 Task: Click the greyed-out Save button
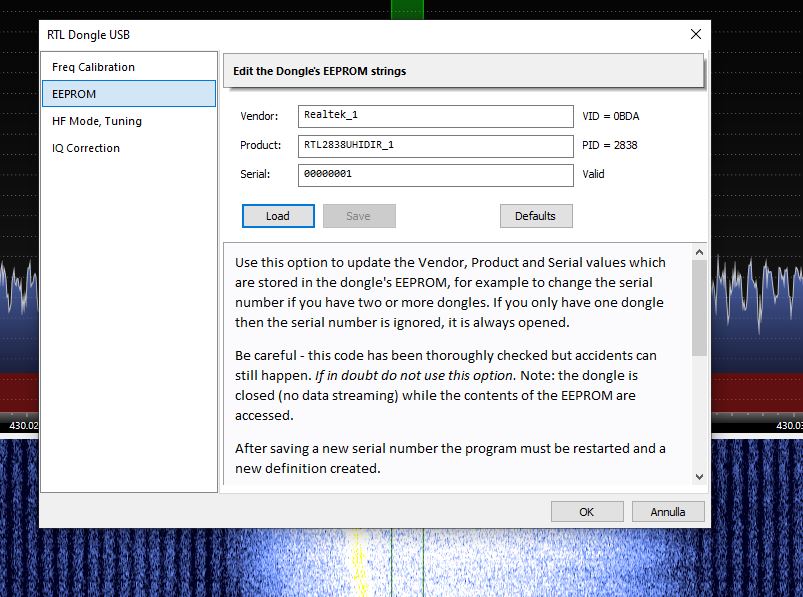pyautogui.click(x=358, y=216)
